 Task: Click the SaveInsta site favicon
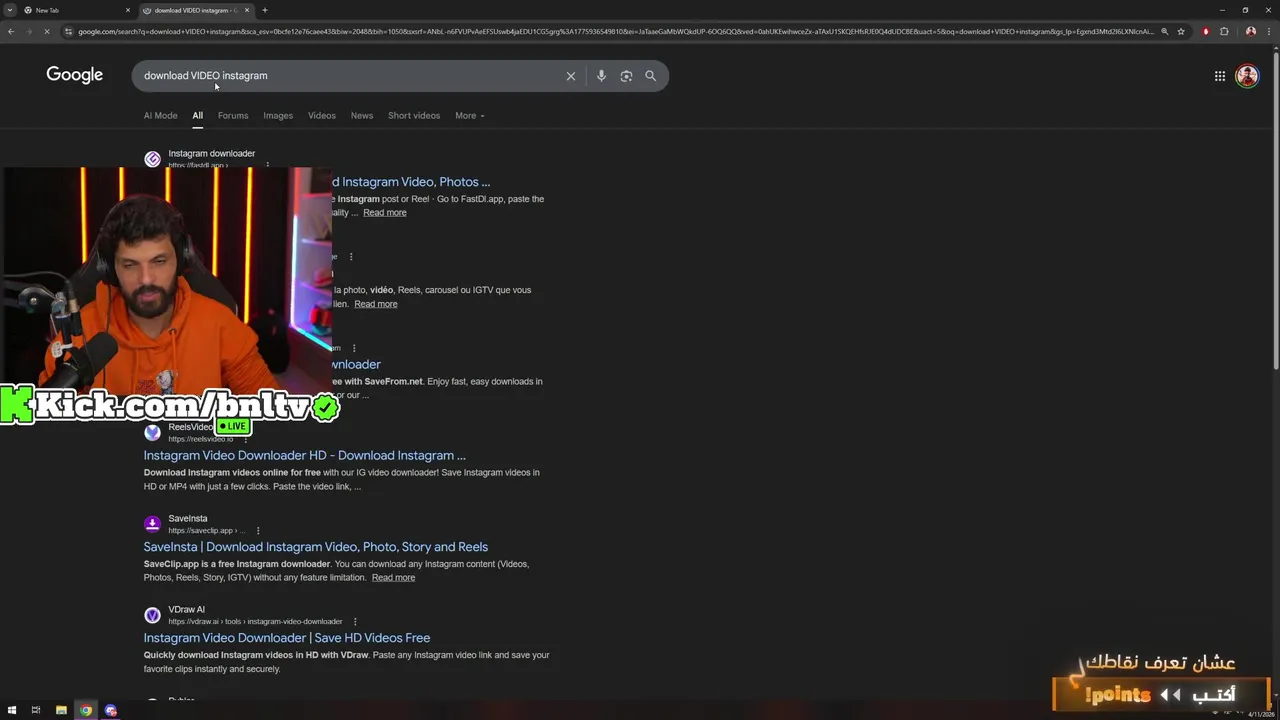[152, 524]
